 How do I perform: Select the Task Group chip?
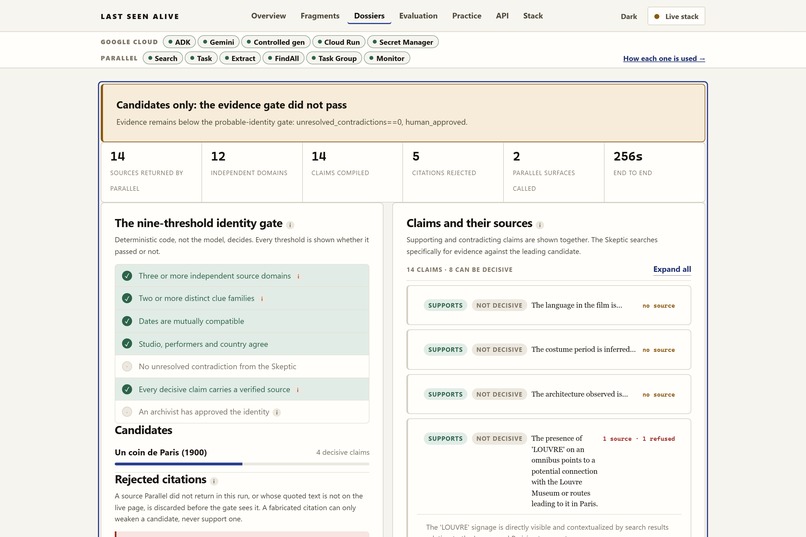334,59
